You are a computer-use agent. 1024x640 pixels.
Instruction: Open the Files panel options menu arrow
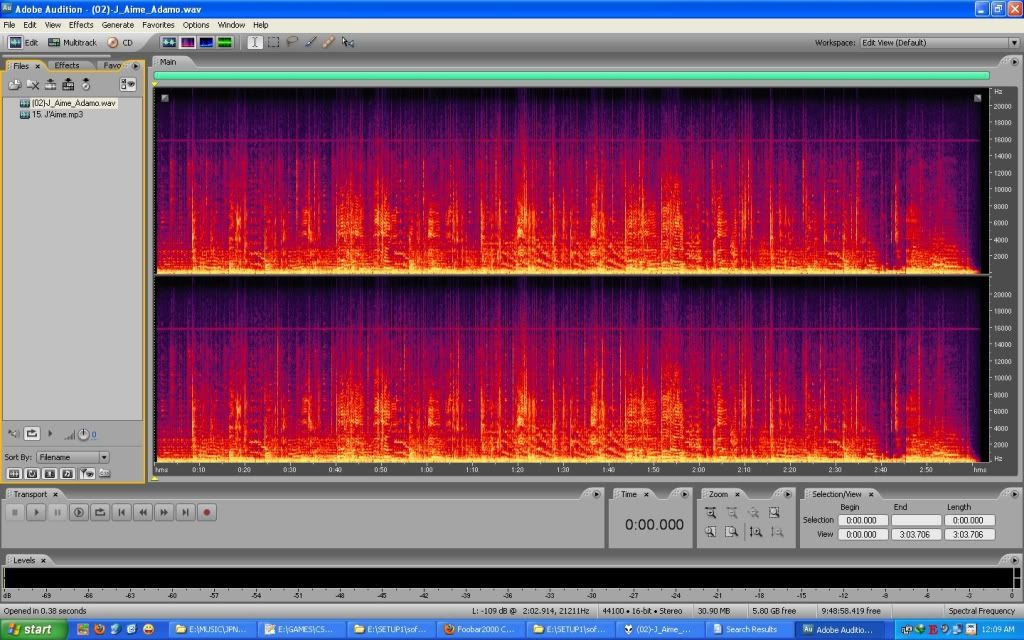point(135,66)
